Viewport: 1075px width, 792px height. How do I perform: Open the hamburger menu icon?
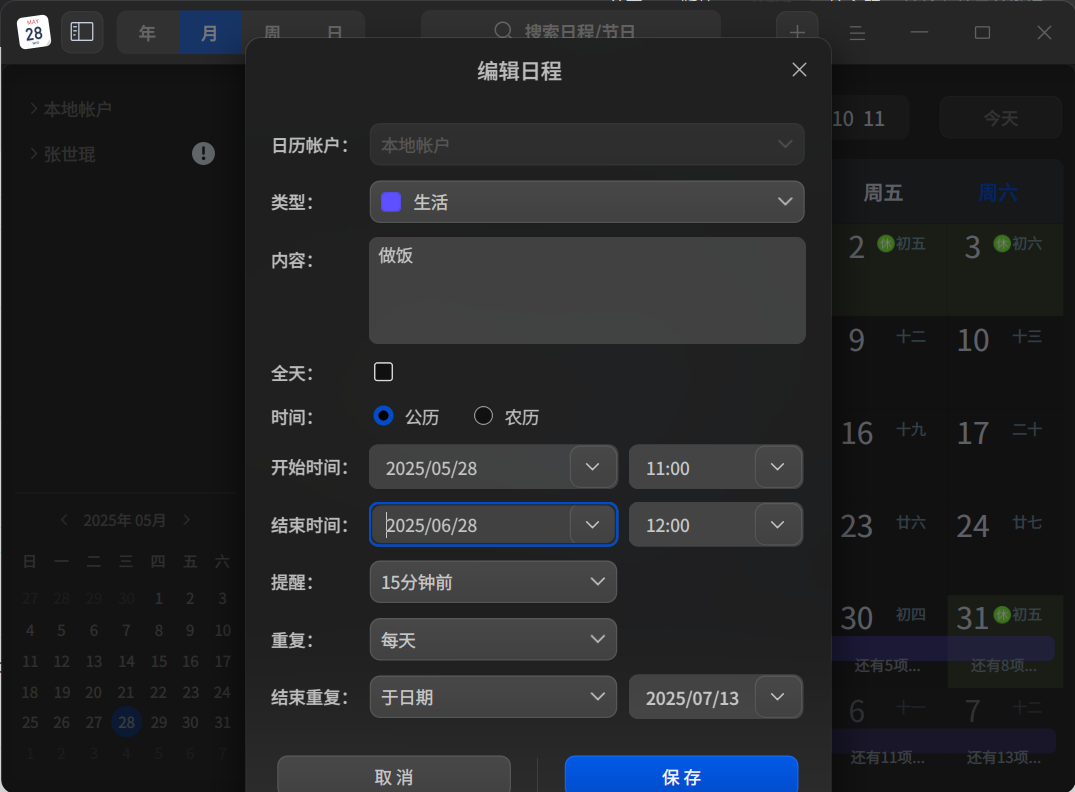coord(857,32)
